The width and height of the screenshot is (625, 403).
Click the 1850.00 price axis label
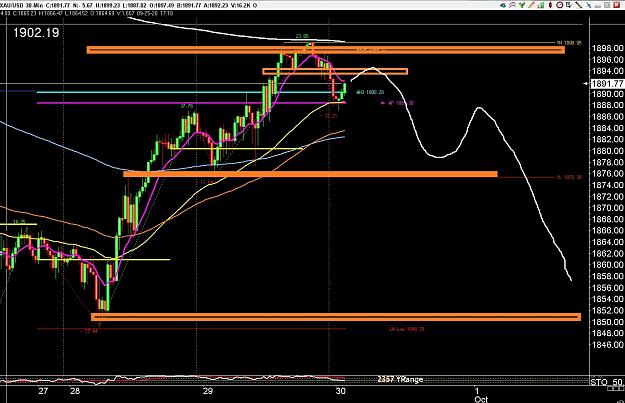tap(607, 322)
